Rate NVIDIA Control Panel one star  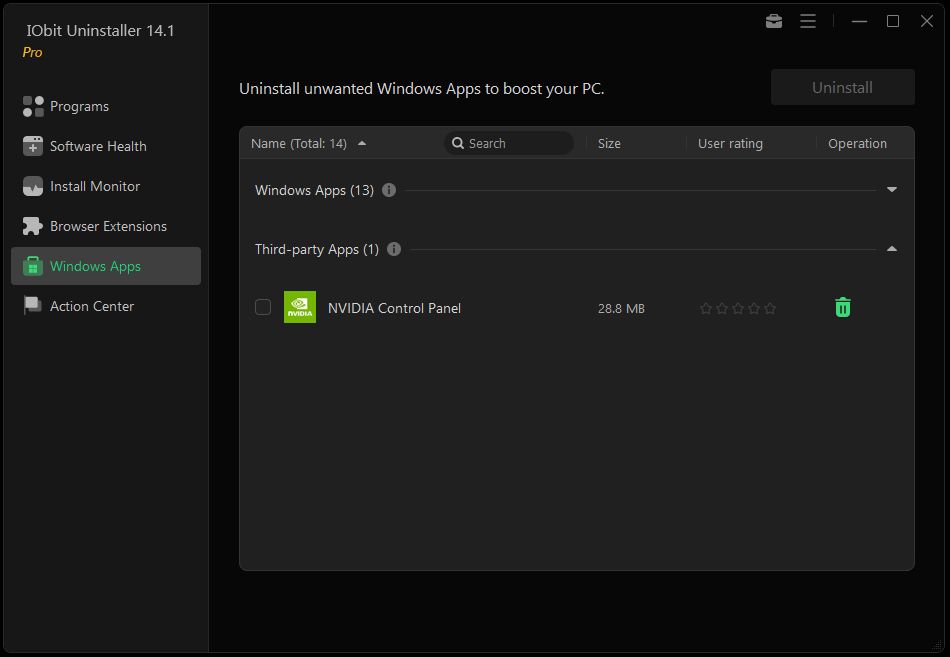point(706,308)
